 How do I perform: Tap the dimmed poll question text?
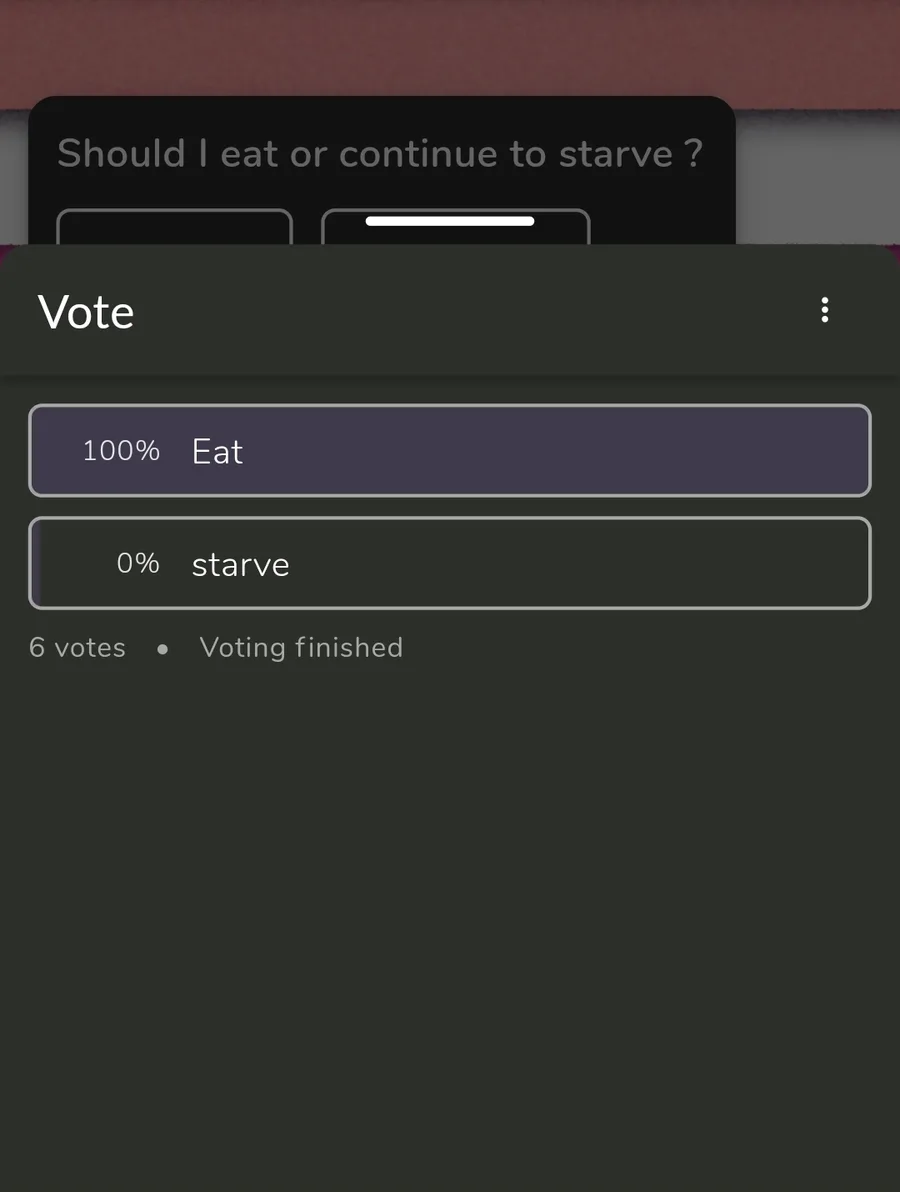pos(380,154)
